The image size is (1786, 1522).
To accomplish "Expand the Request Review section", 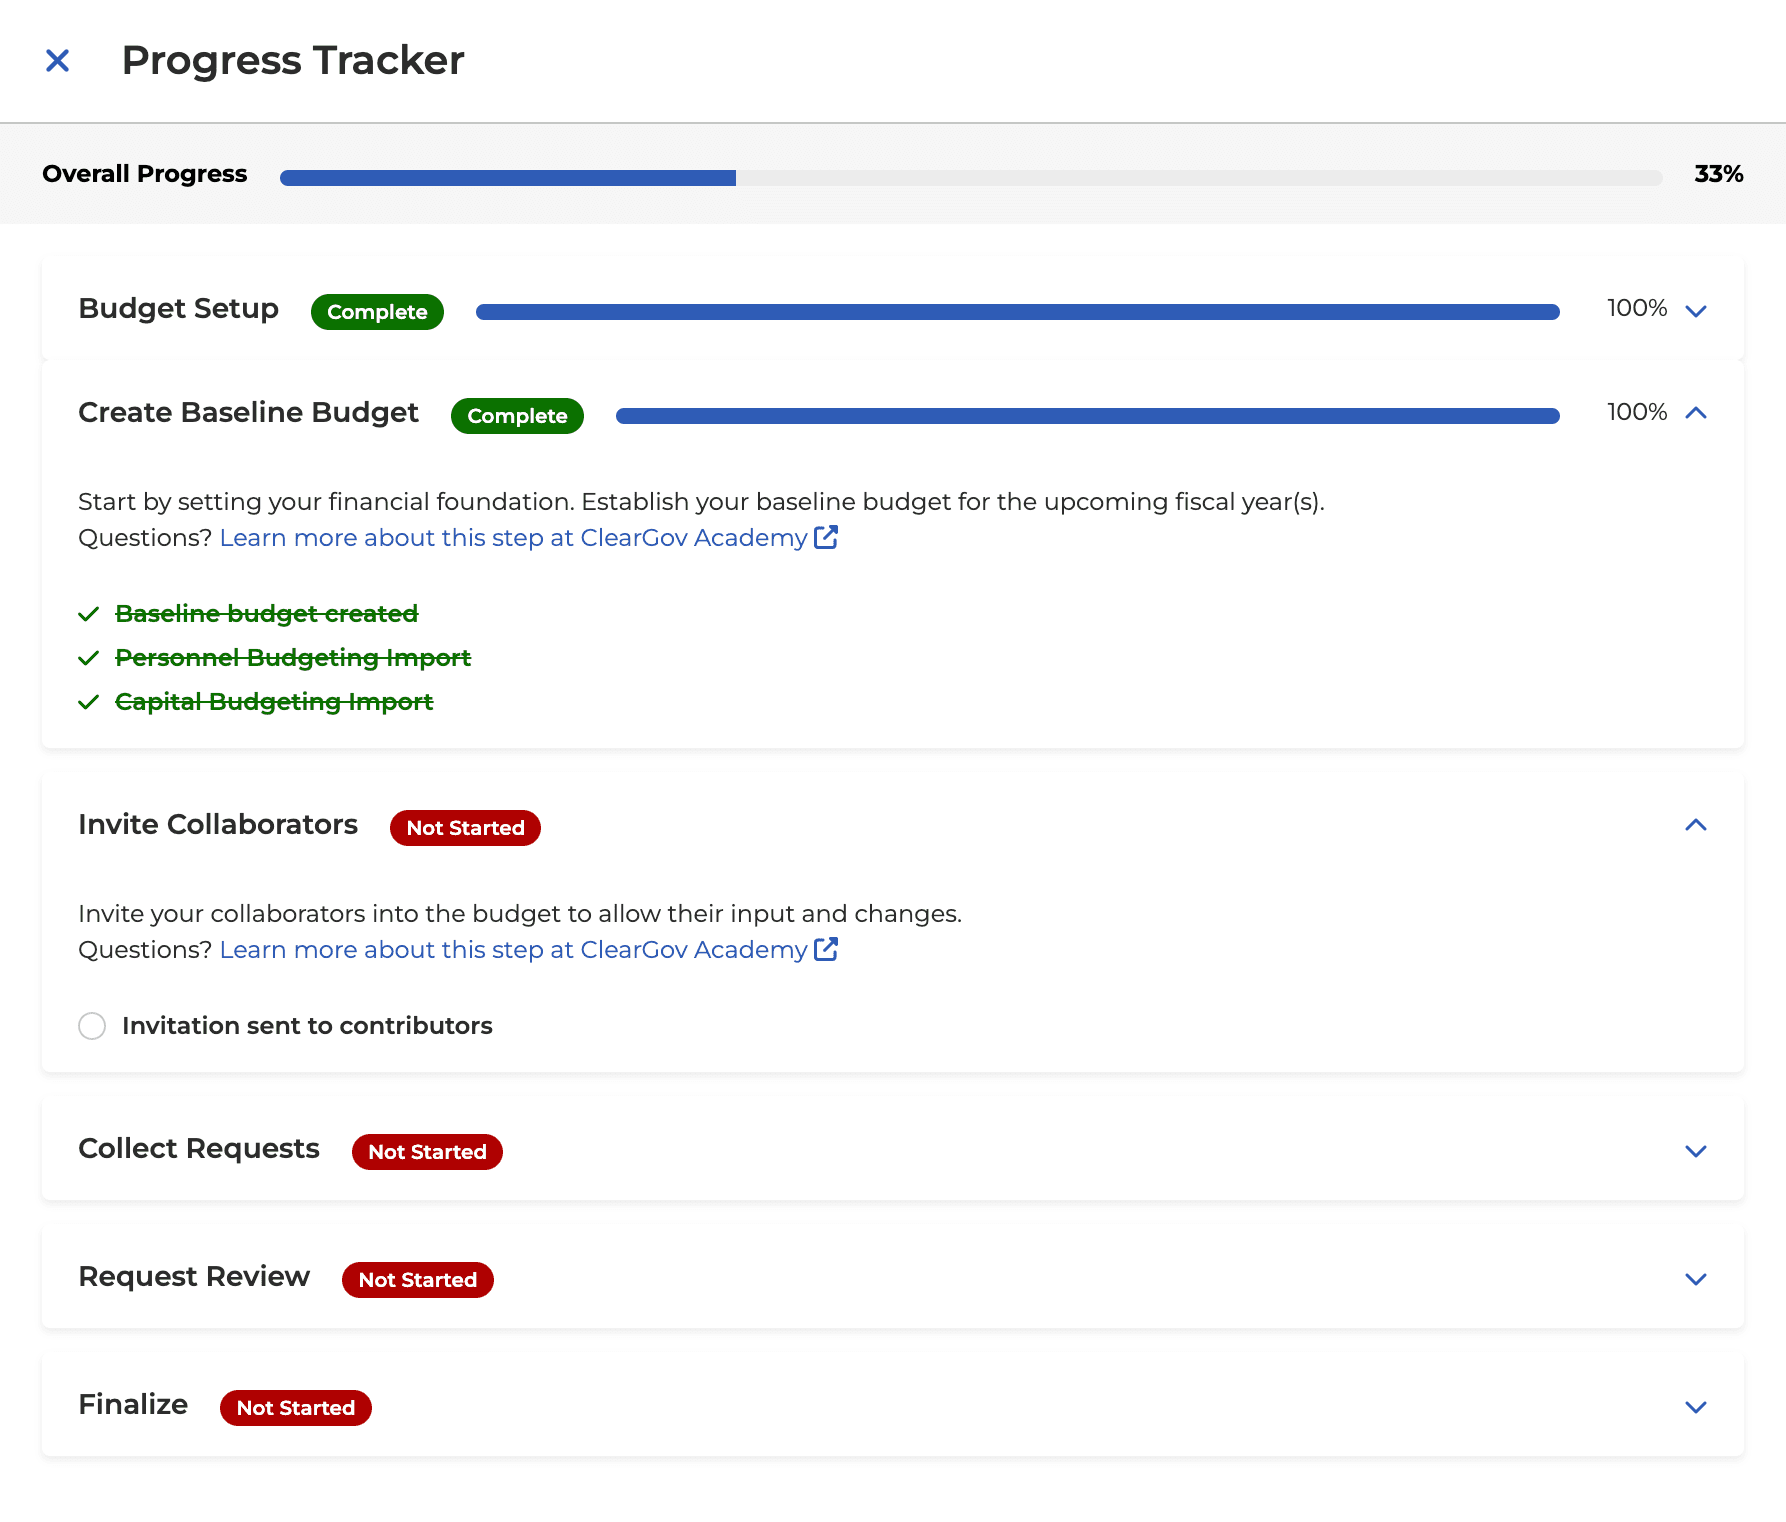I will [1697, 1279].
